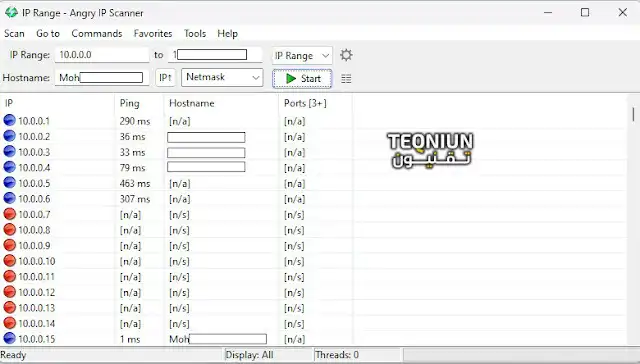Click the blue status dot for 10.0.0.15
The height and width of the screenshot is (364, 640).
tap(9, 338)
